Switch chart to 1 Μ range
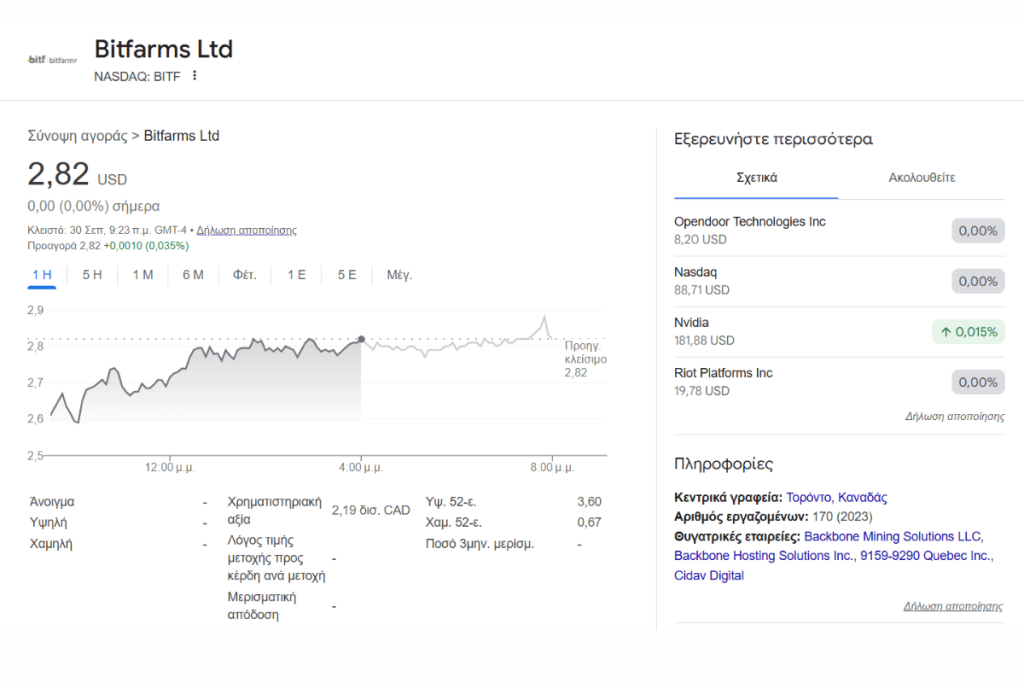1024x683 pixels. (142, 275)
